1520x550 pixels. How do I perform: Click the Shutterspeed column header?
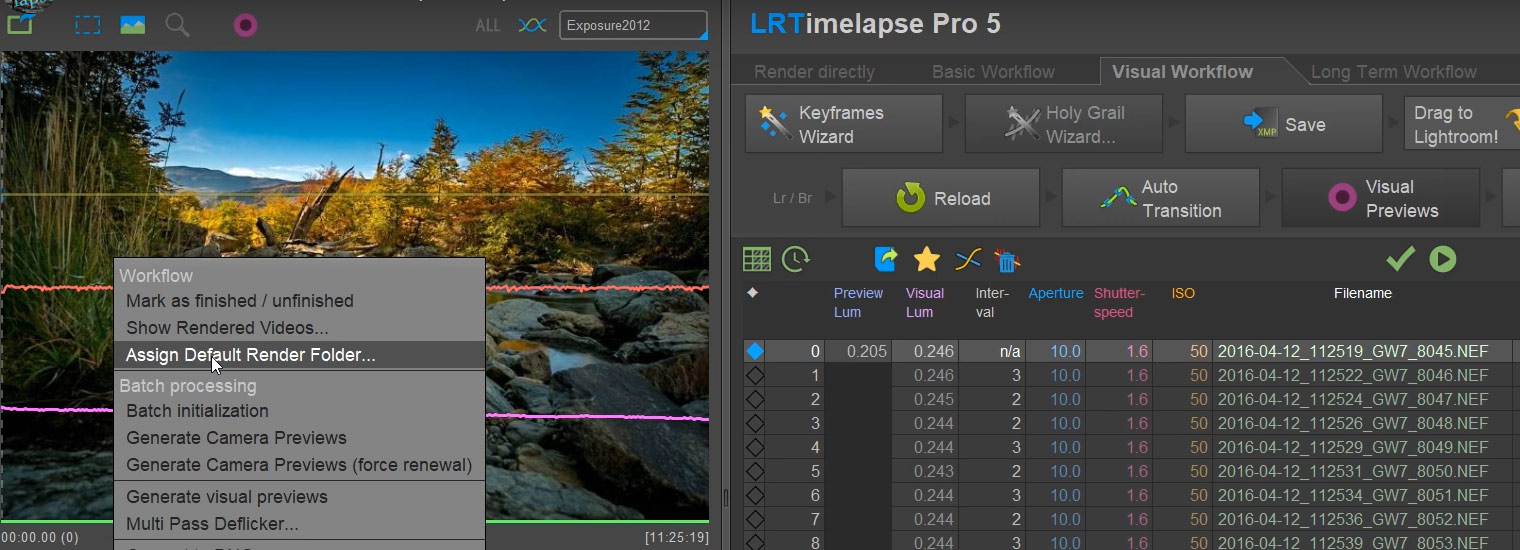(x=1119, y=303)
